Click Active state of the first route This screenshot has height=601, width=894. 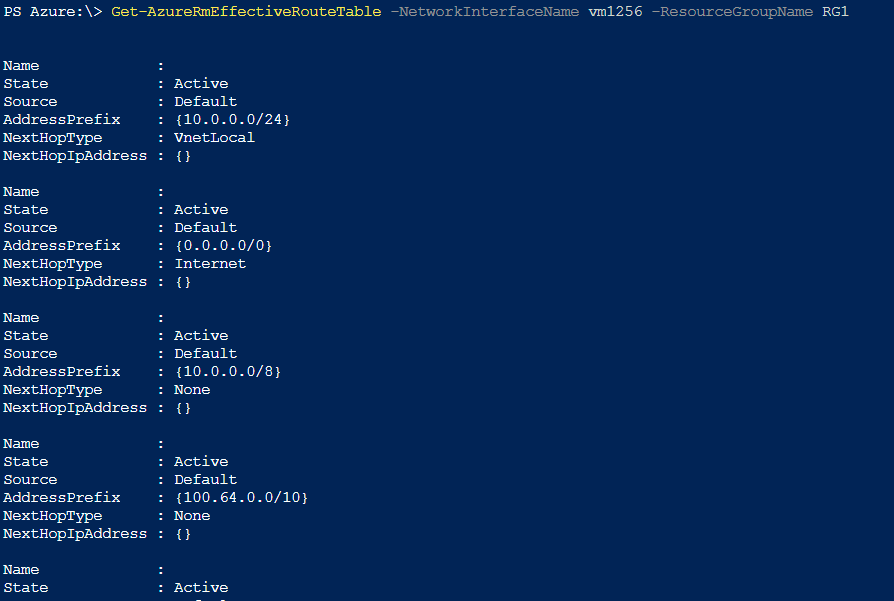[201, 83]
